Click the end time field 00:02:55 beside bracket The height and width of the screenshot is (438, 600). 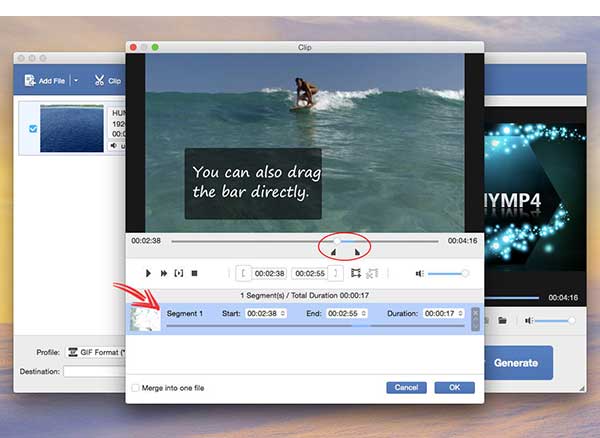point(310,274)
